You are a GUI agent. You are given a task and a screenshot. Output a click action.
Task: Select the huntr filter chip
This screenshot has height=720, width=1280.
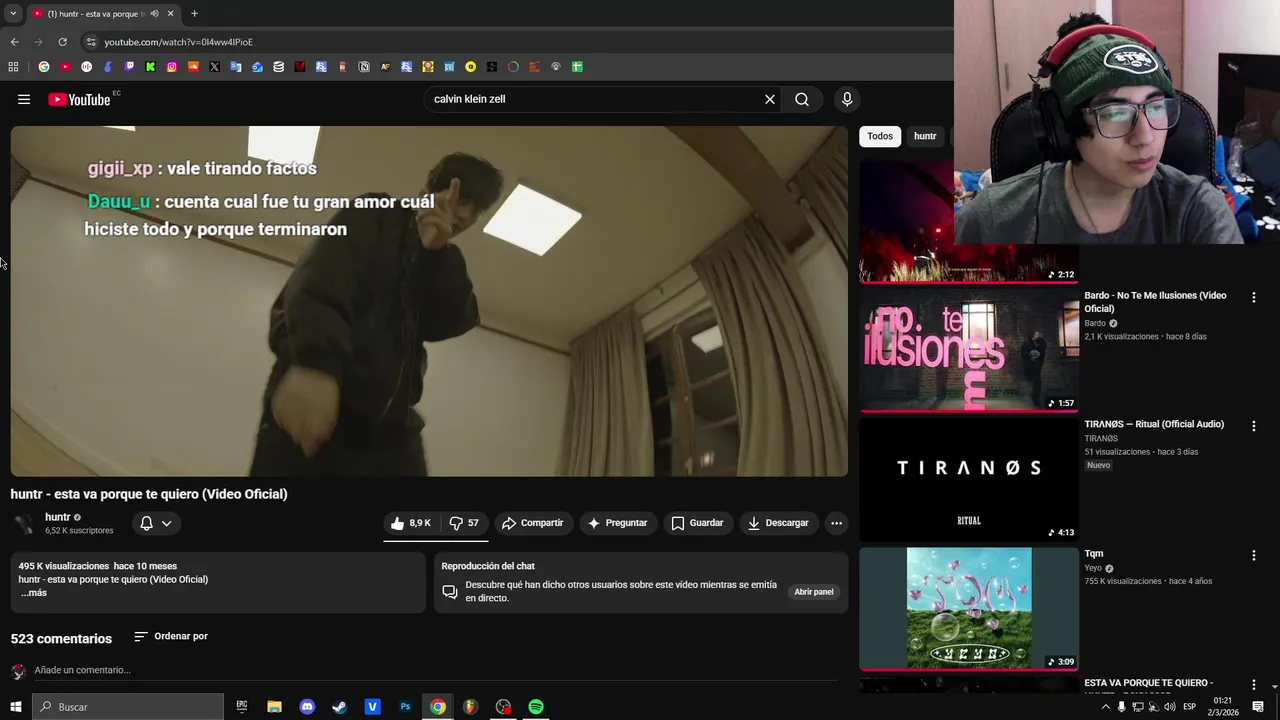click(925, 136)
